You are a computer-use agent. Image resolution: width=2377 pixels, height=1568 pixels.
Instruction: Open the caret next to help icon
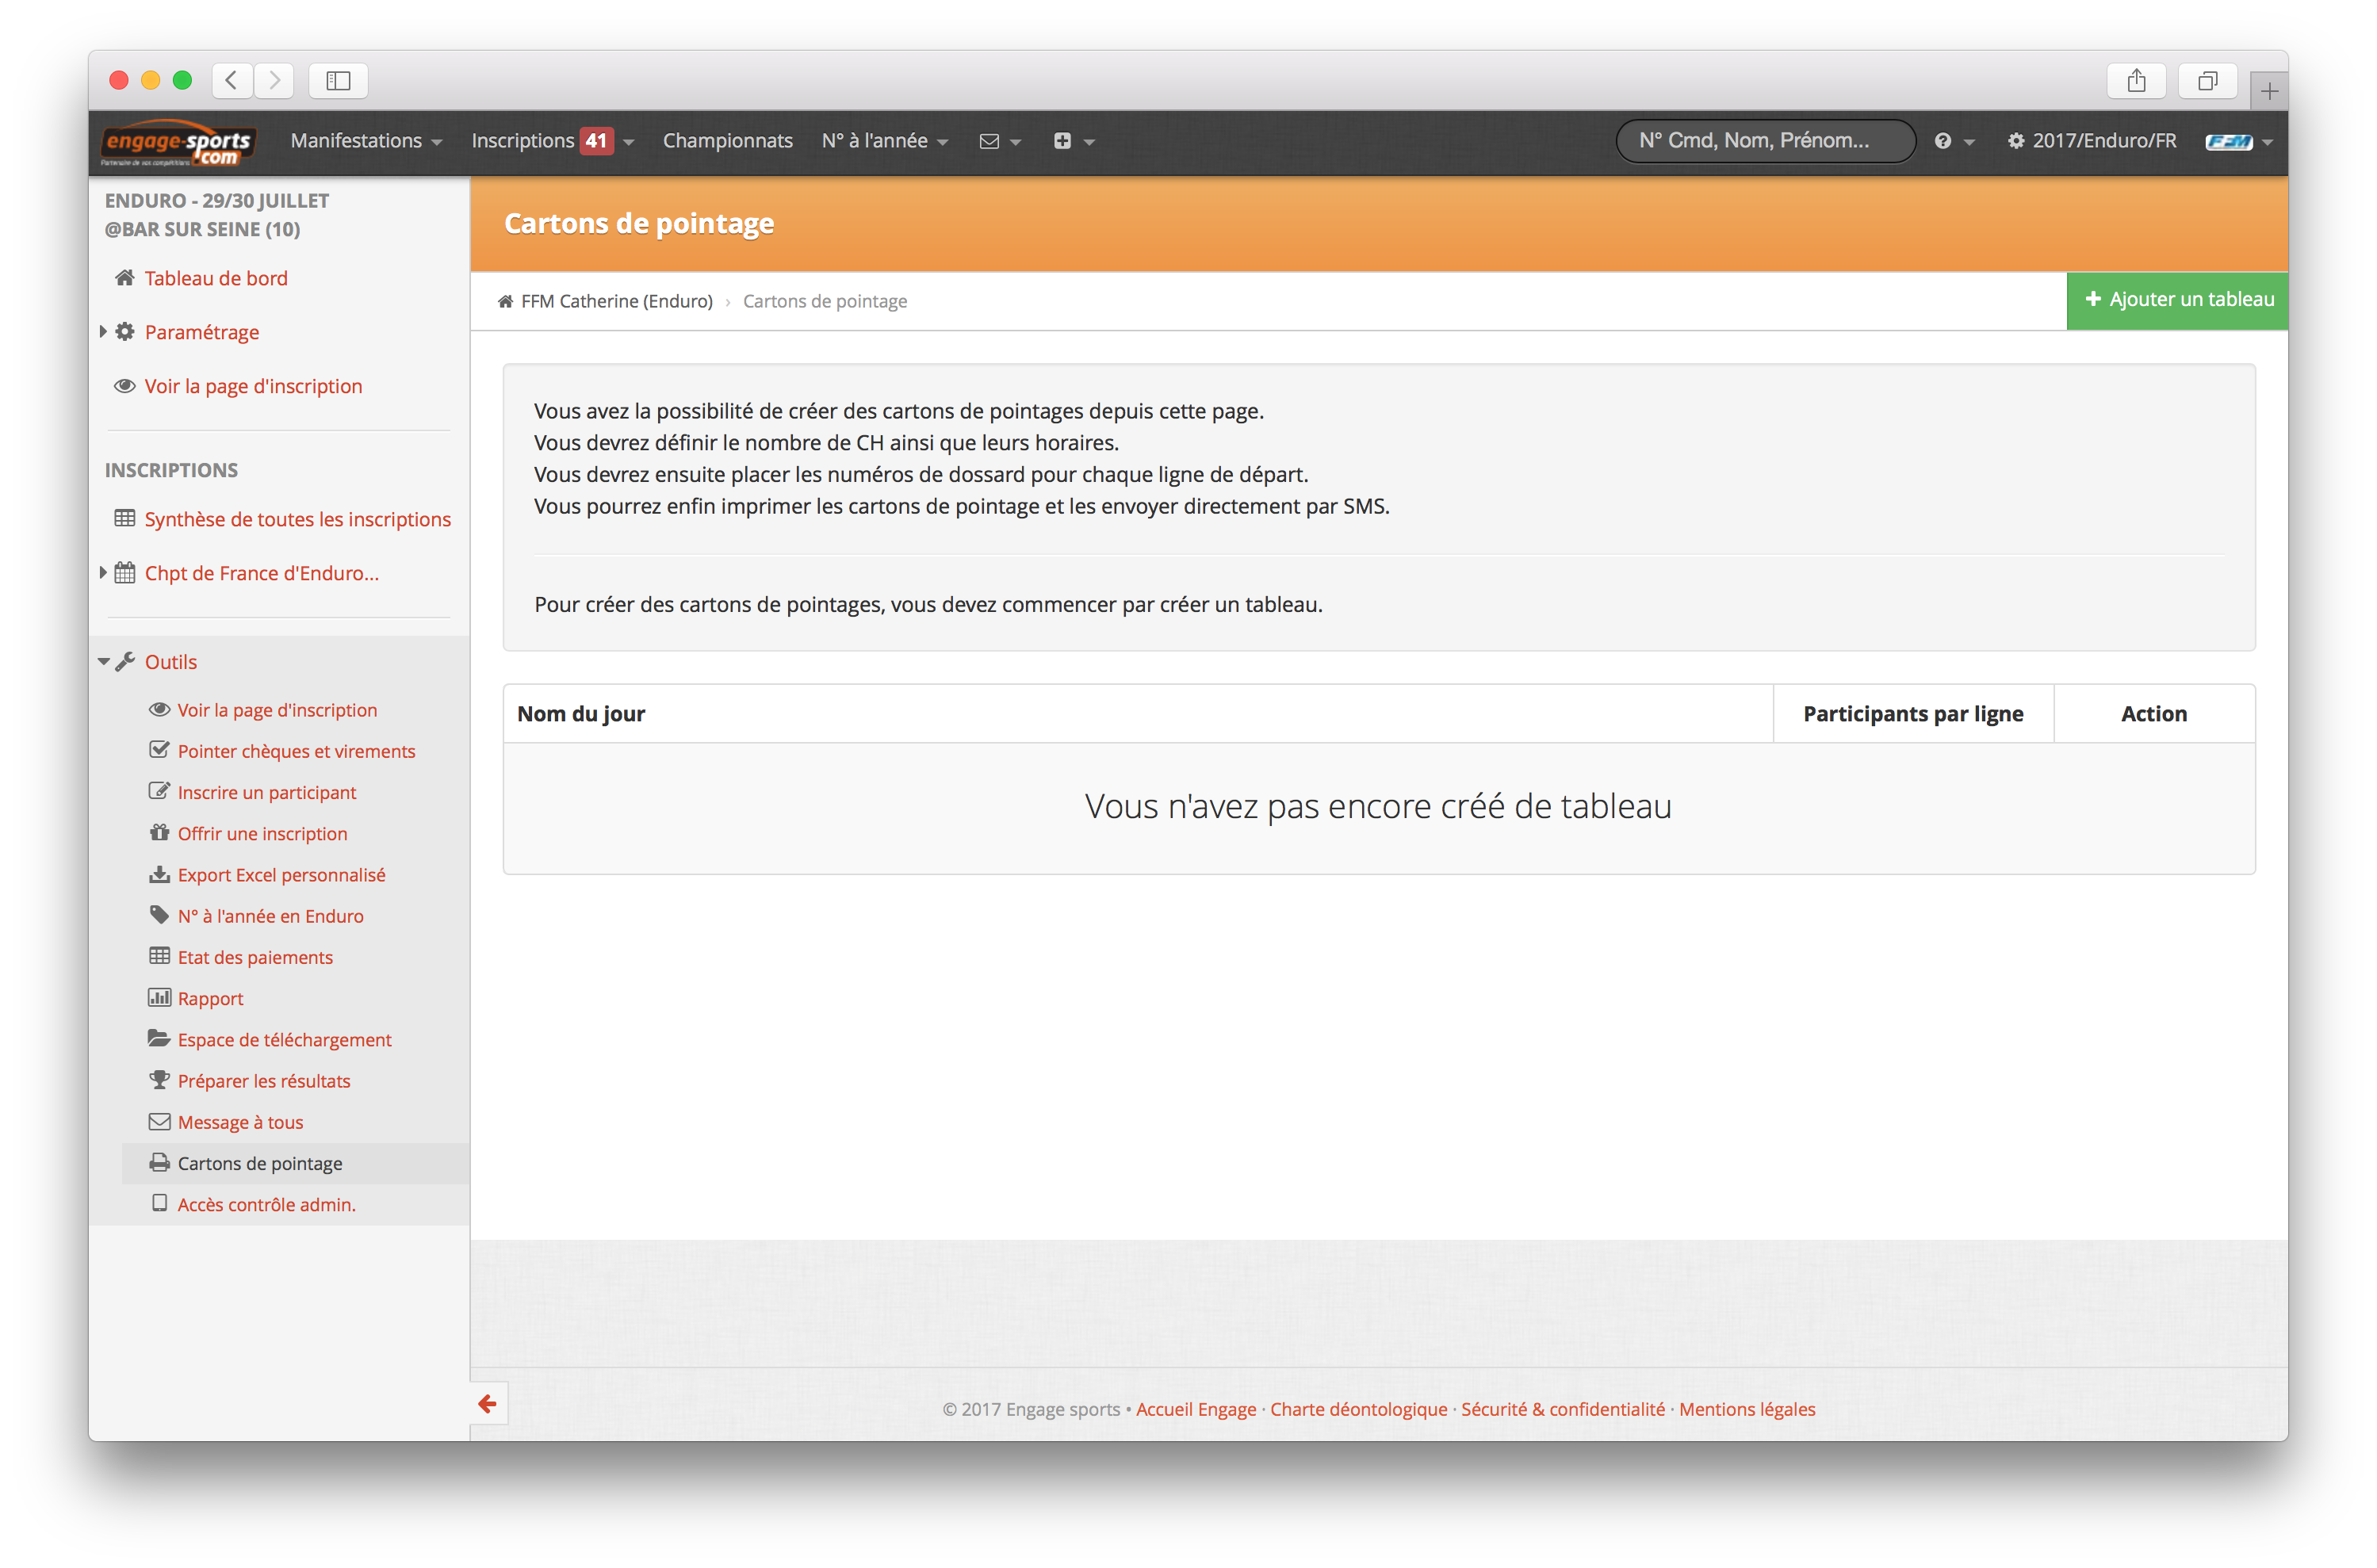tap(1969, 143)
